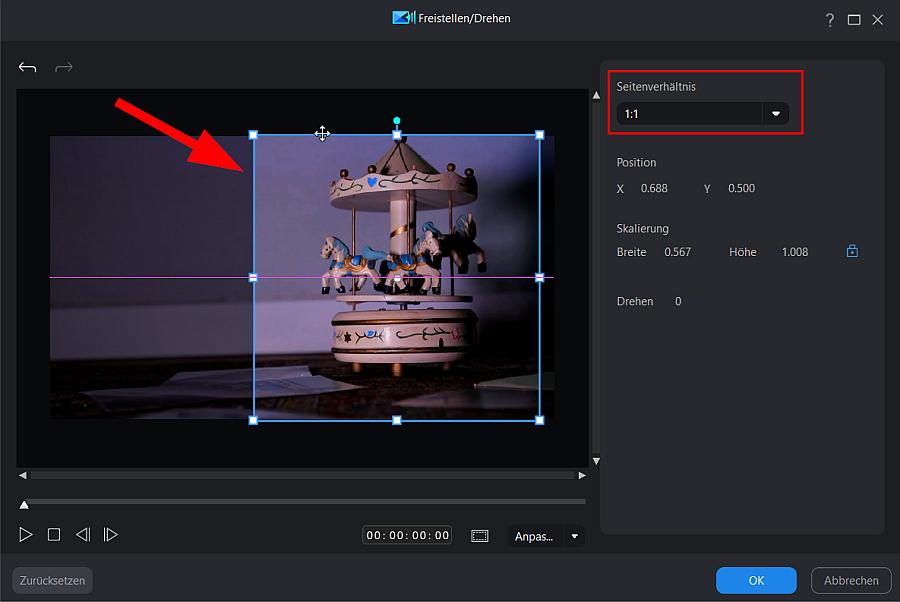Maximize the Freistellen/Drehen dialog
The image size is (900, 602).
point(854,20)
